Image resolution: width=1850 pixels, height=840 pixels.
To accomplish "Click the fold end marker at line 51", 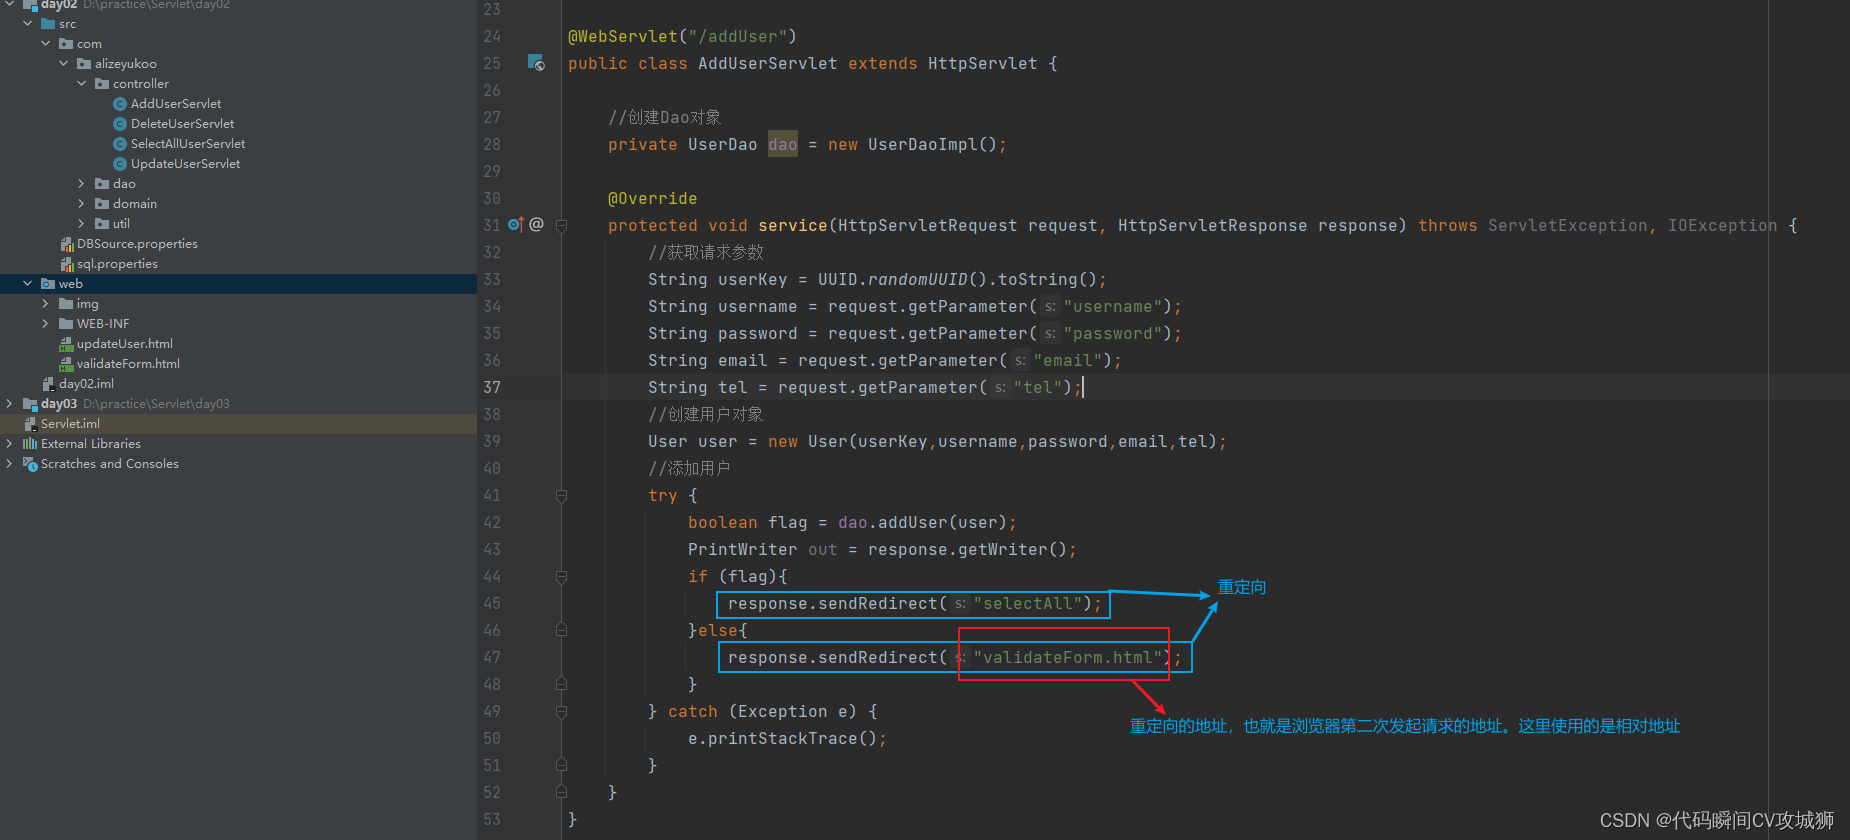I will tap(561, 766).
